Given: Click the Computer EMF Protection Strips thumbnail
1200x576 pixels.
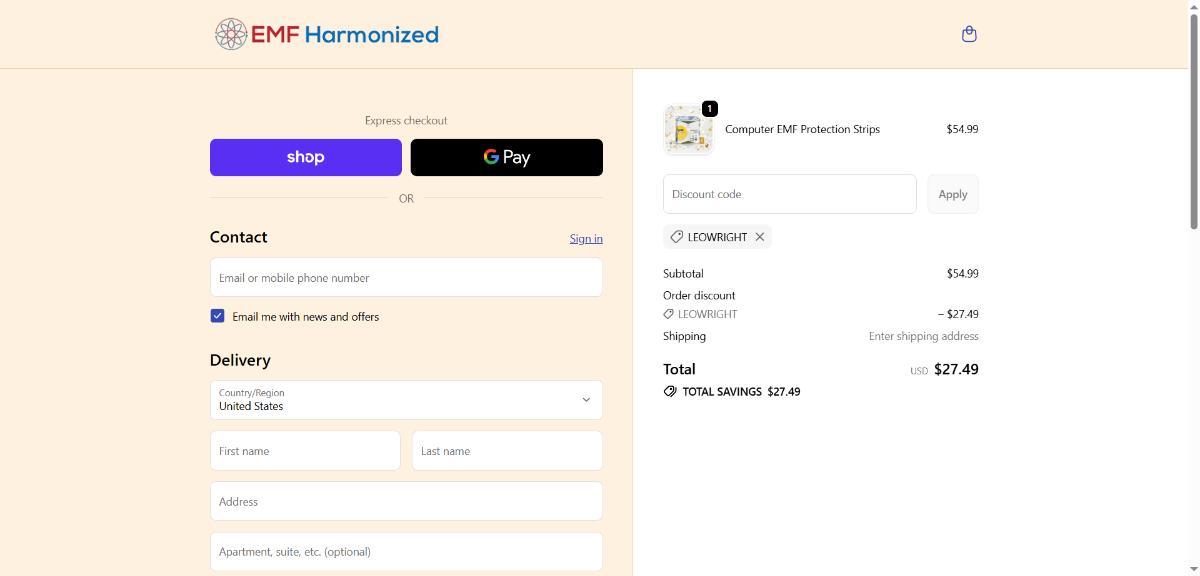Looking at the screenshot, I should [688, 130].
